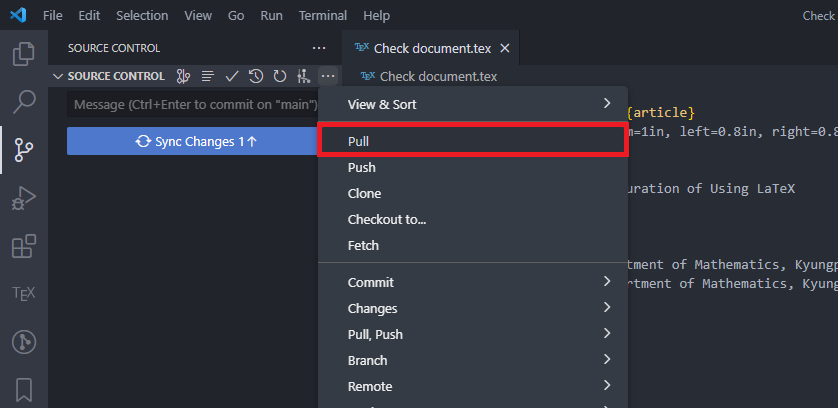
Task: Open the Explorer view in activity bar
Action: [x=24, y=53]
